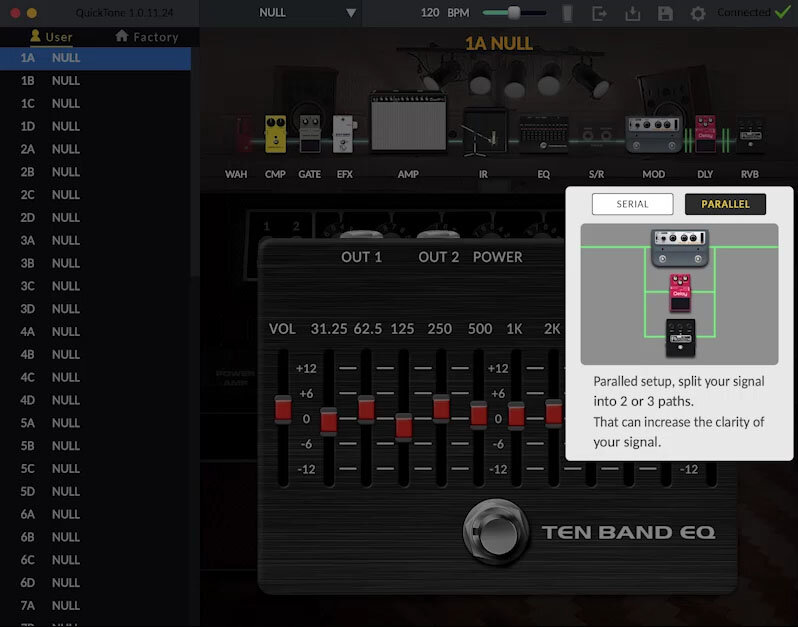Click the 1A NULL preset title
The width and height of the screenshot is (798, 627).
point(499,44)
